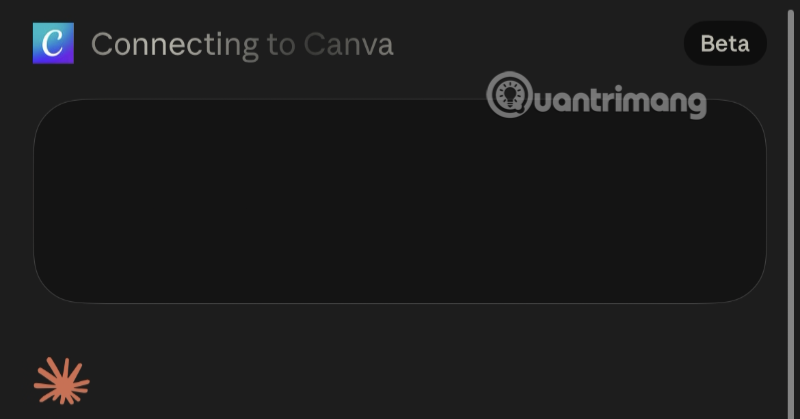Click the word Connecting in the title
Screen dimensions: 800x419
click(175, 46)
